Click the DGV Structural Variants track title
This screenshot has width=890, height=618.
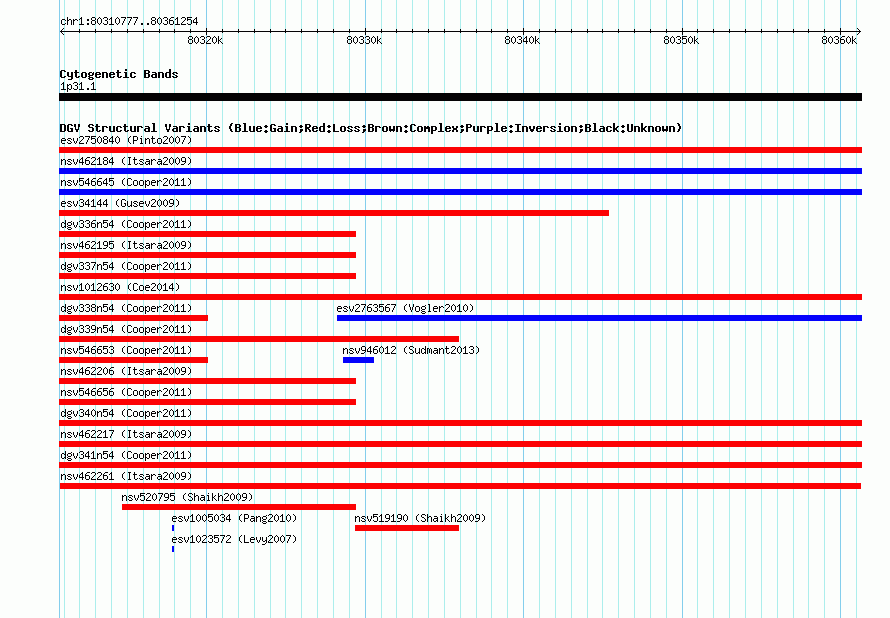pos(371,128)
